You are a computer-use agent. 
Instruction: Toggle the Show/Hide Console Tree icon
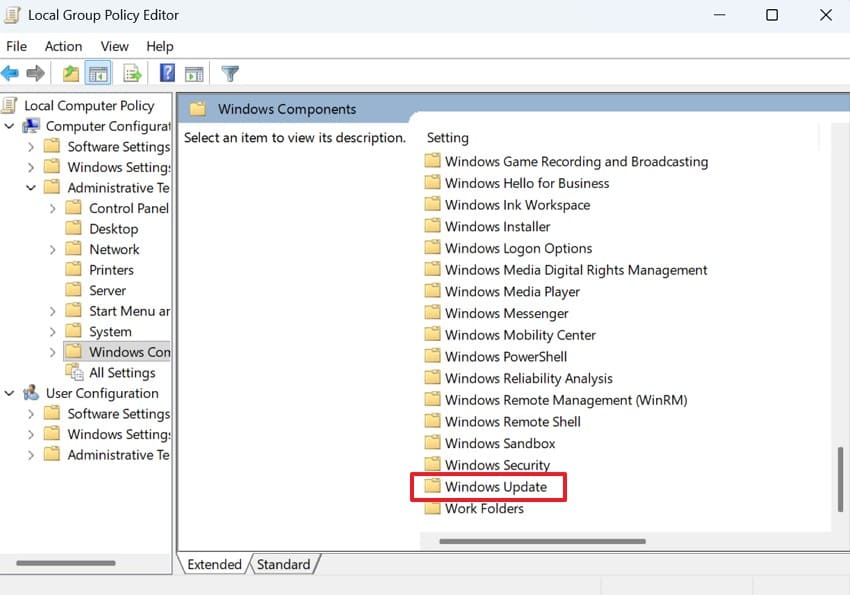point(98,73)
